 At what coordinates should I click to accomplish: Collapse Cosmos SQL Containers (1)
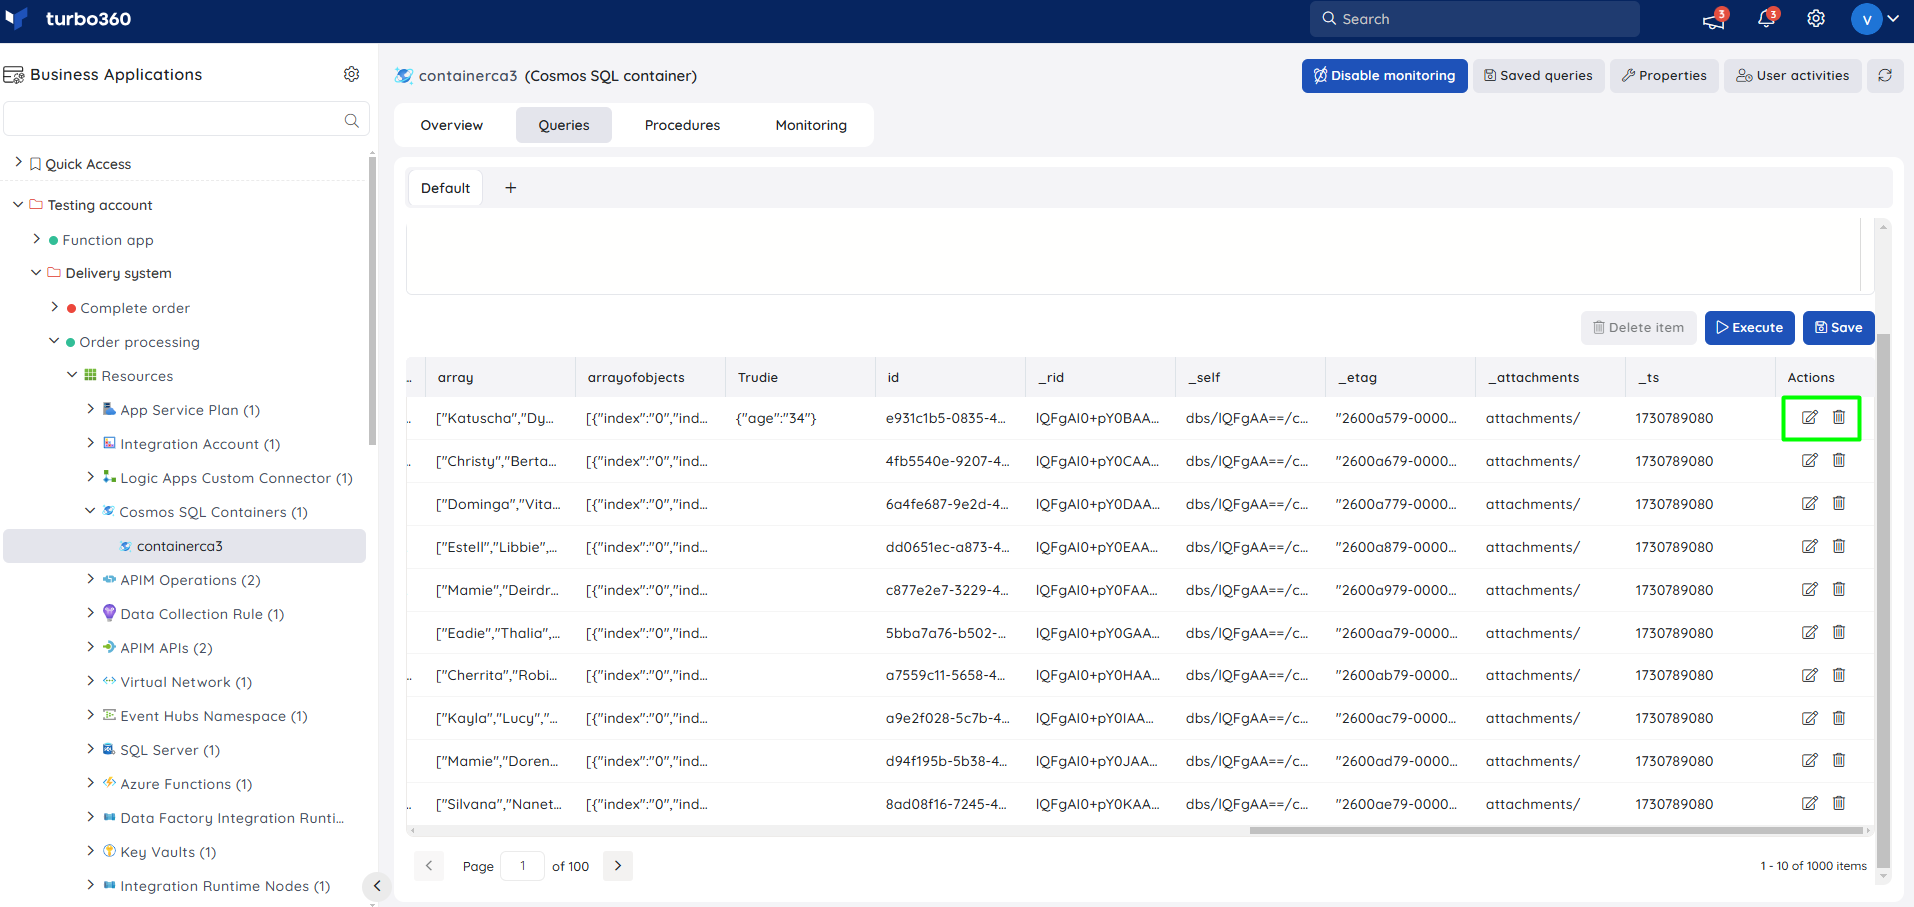[90, 511]
